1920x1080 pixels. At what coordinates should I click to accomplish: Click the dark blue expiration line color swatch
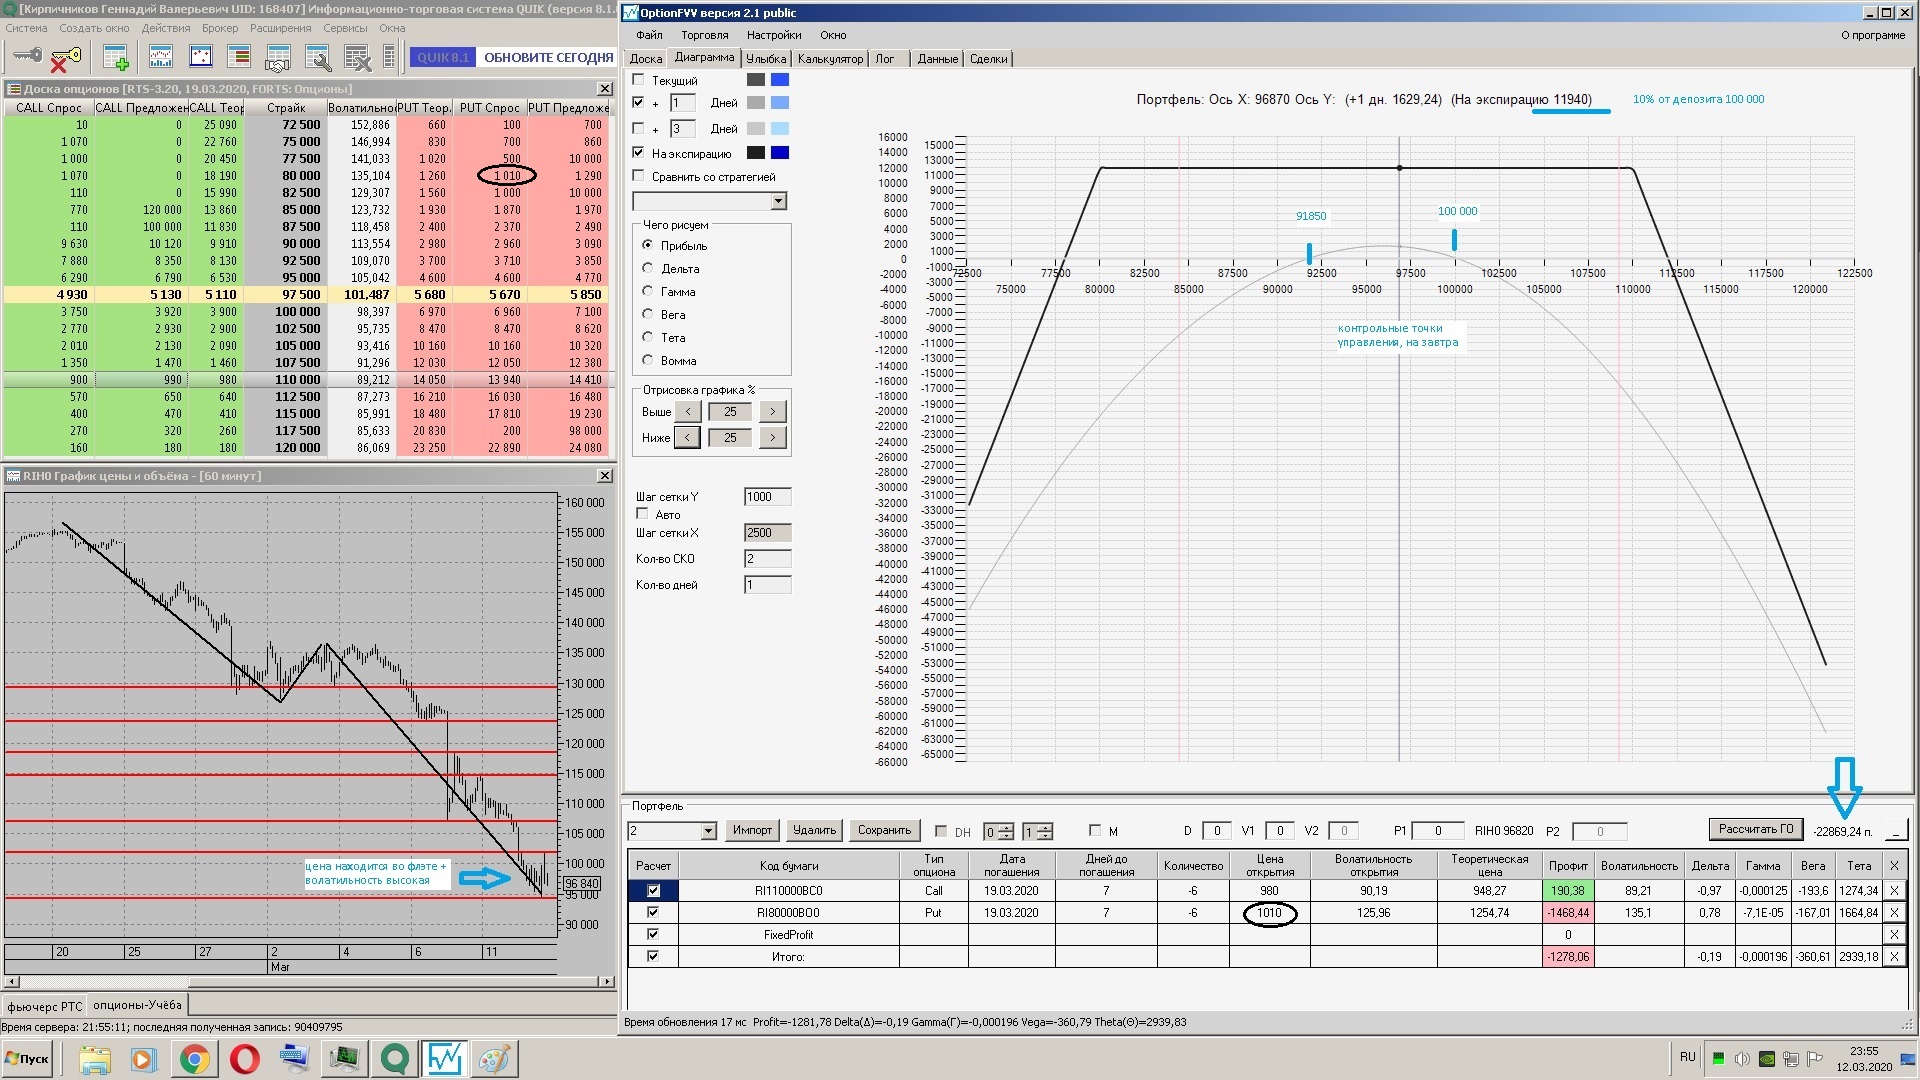tap(780, 153)
